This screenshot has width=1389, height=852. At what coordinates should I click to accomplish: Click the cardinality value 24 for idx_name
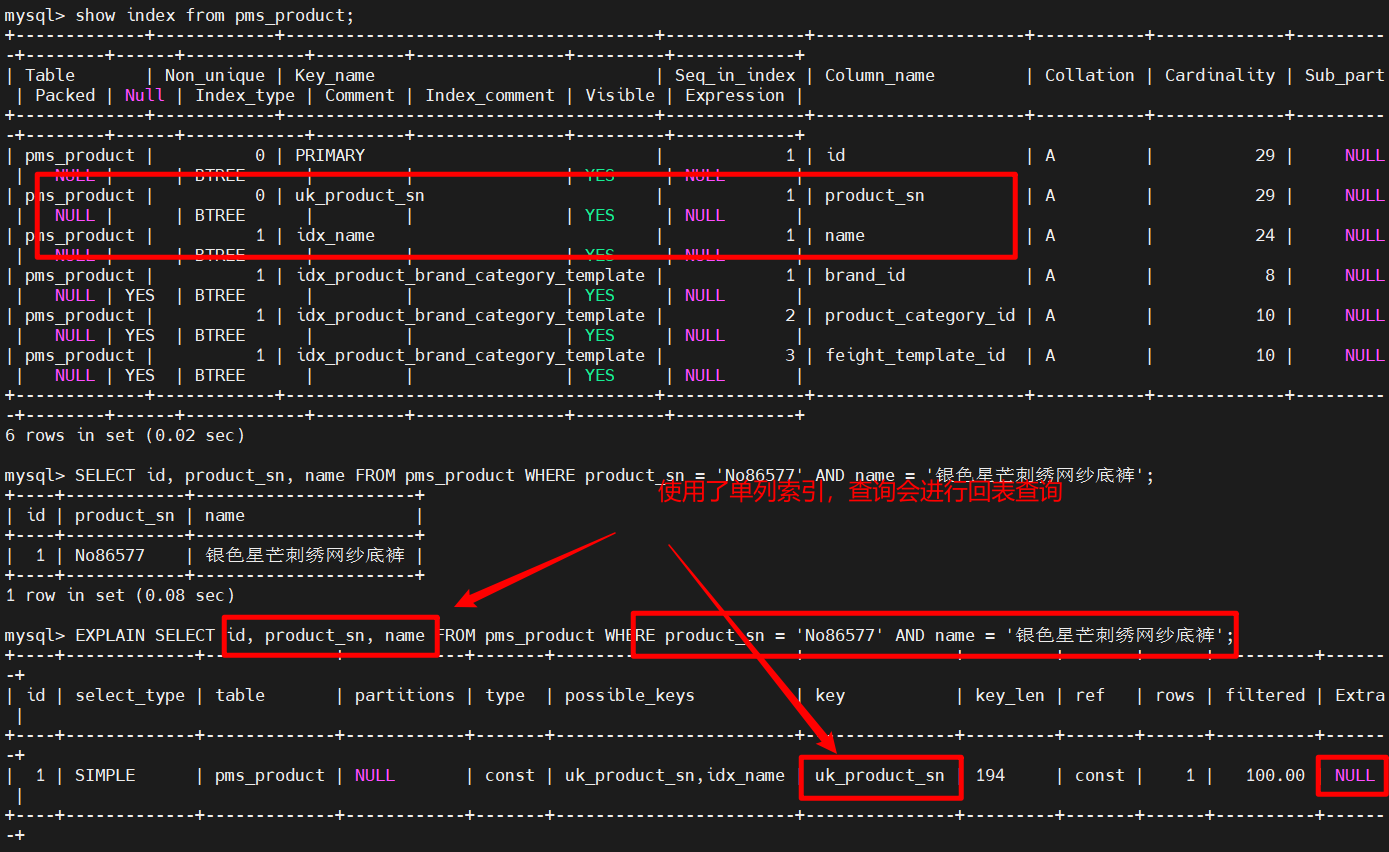coord(1265,236)
